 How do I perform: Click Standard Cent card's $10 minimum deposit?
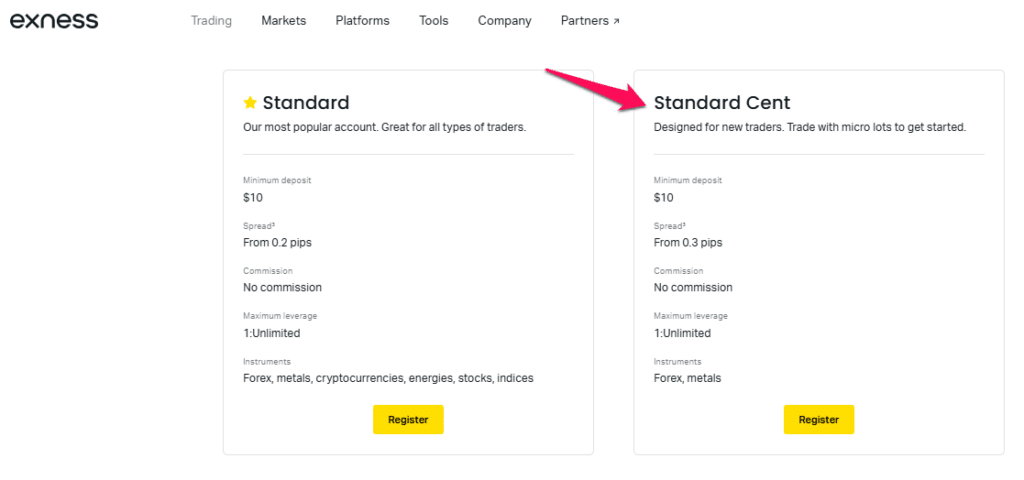coord(664,197)
